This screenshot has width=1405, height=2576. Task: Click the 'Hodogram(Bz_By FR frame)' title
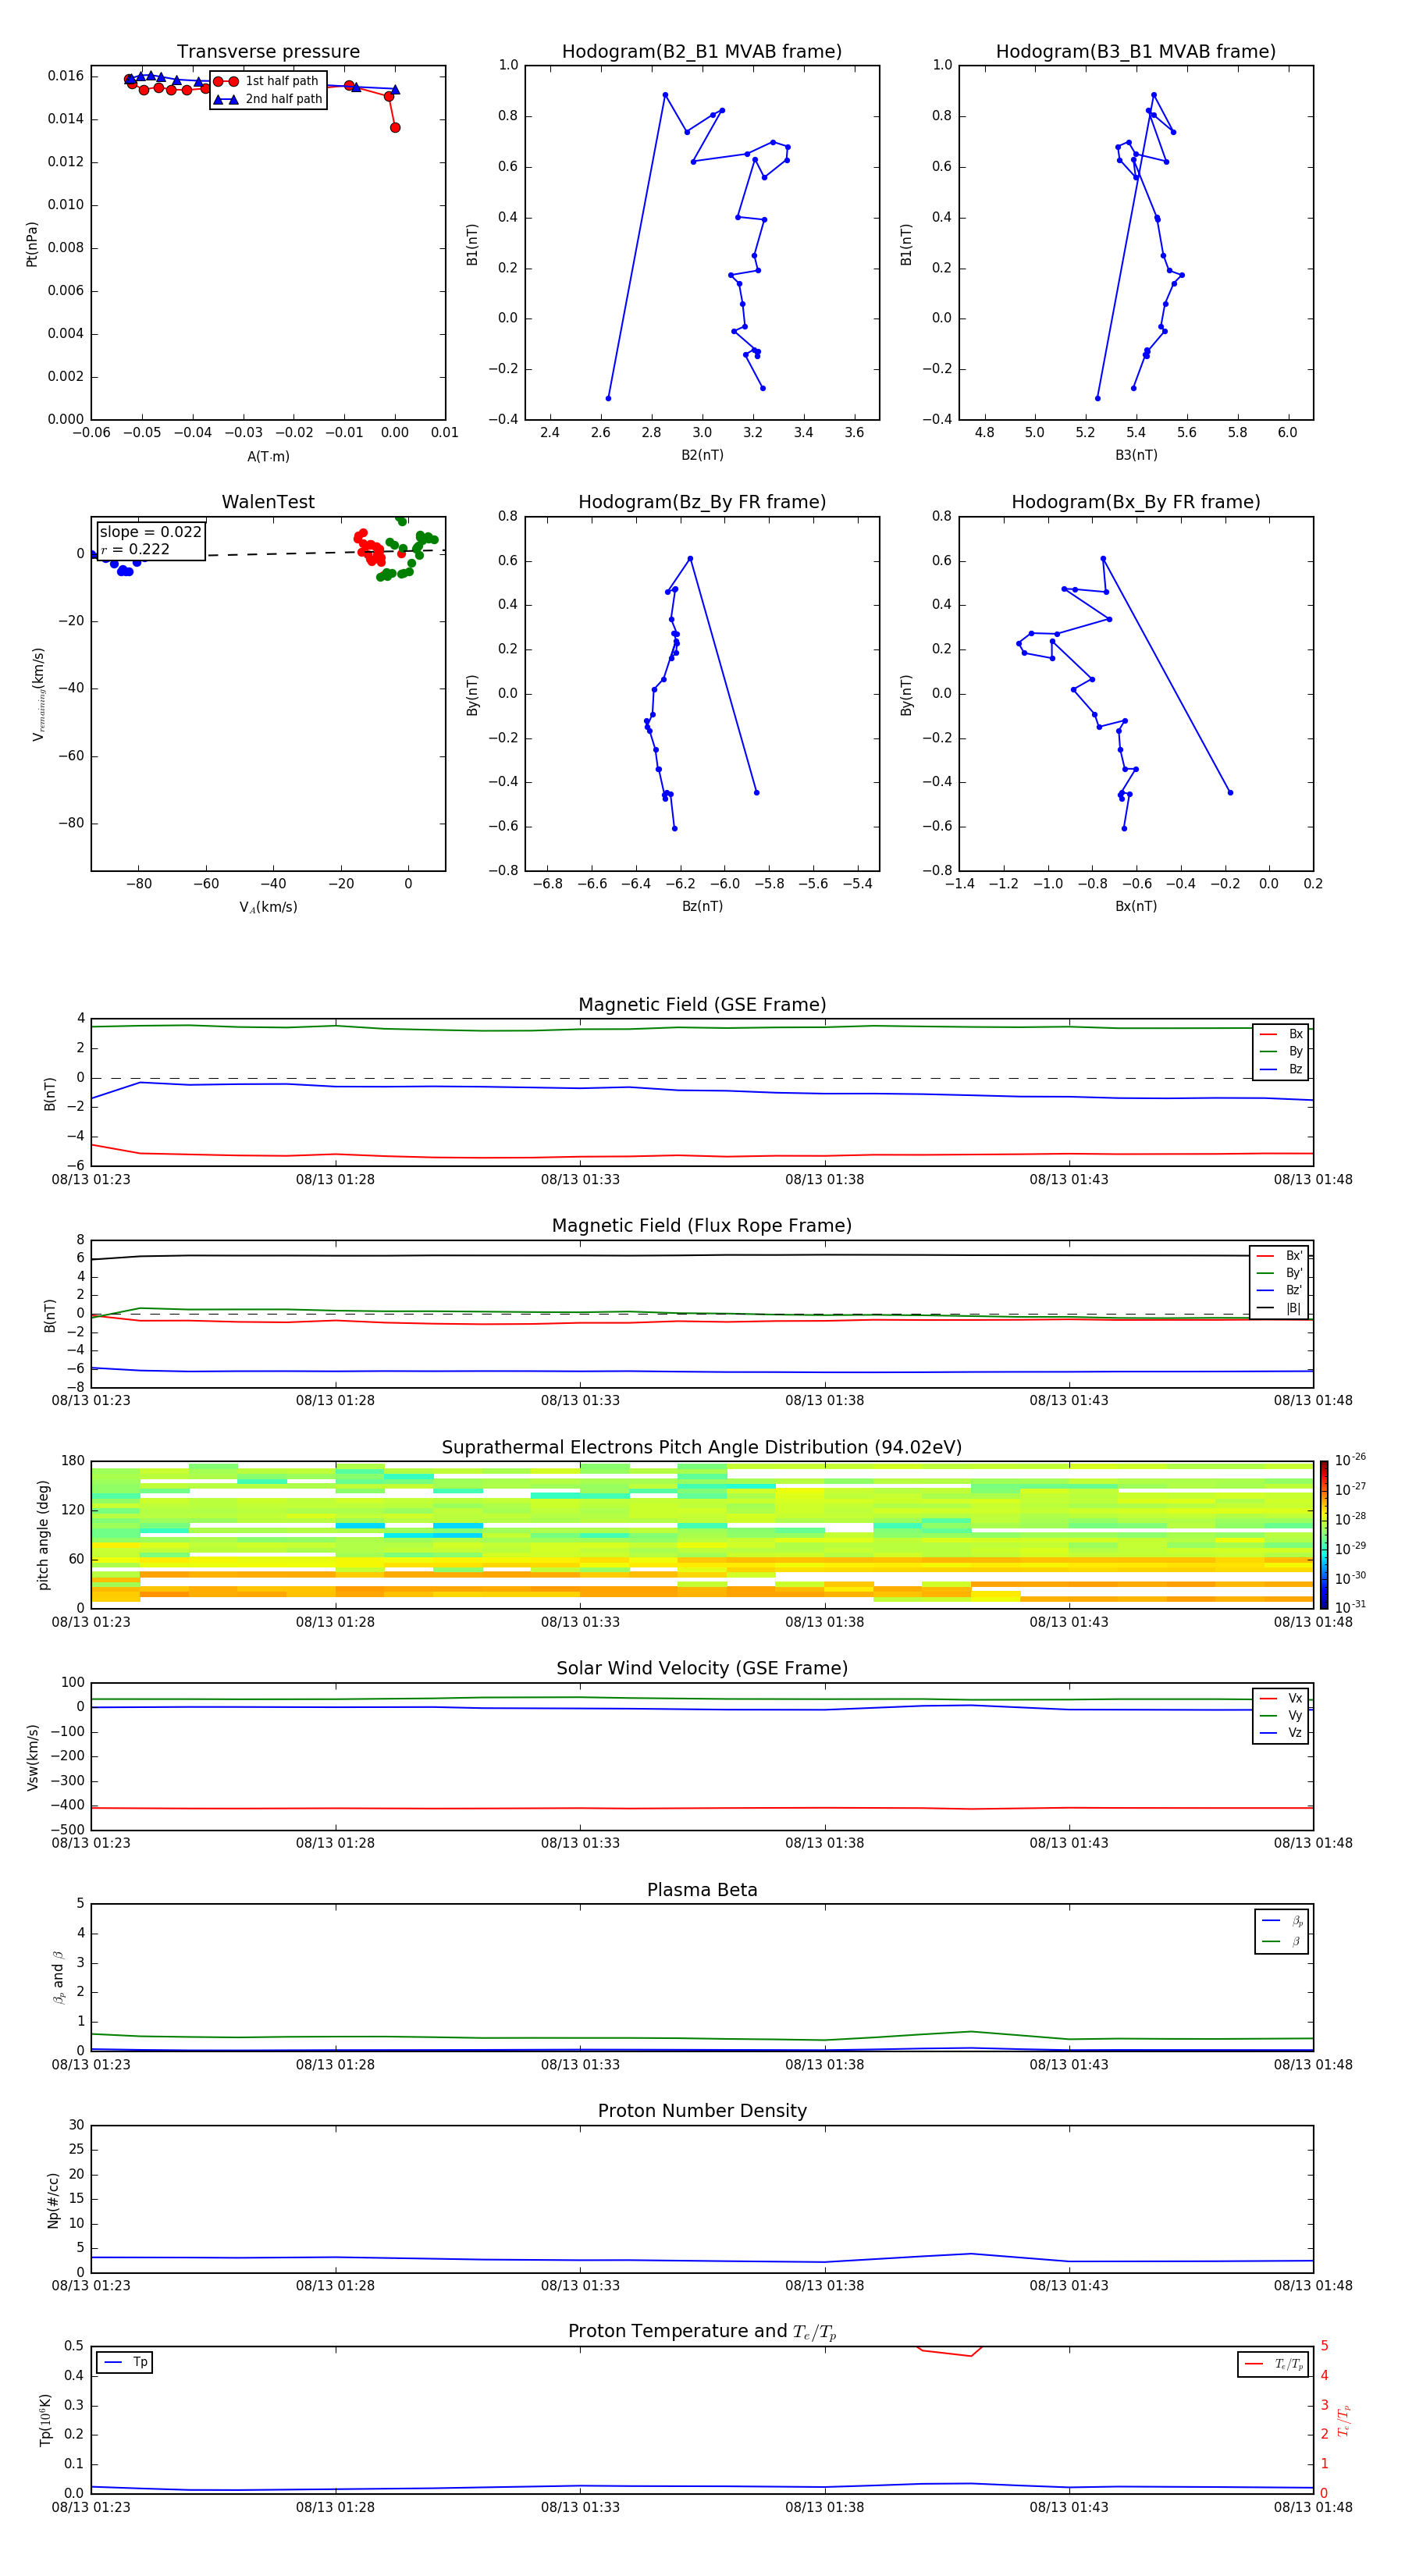702,502
